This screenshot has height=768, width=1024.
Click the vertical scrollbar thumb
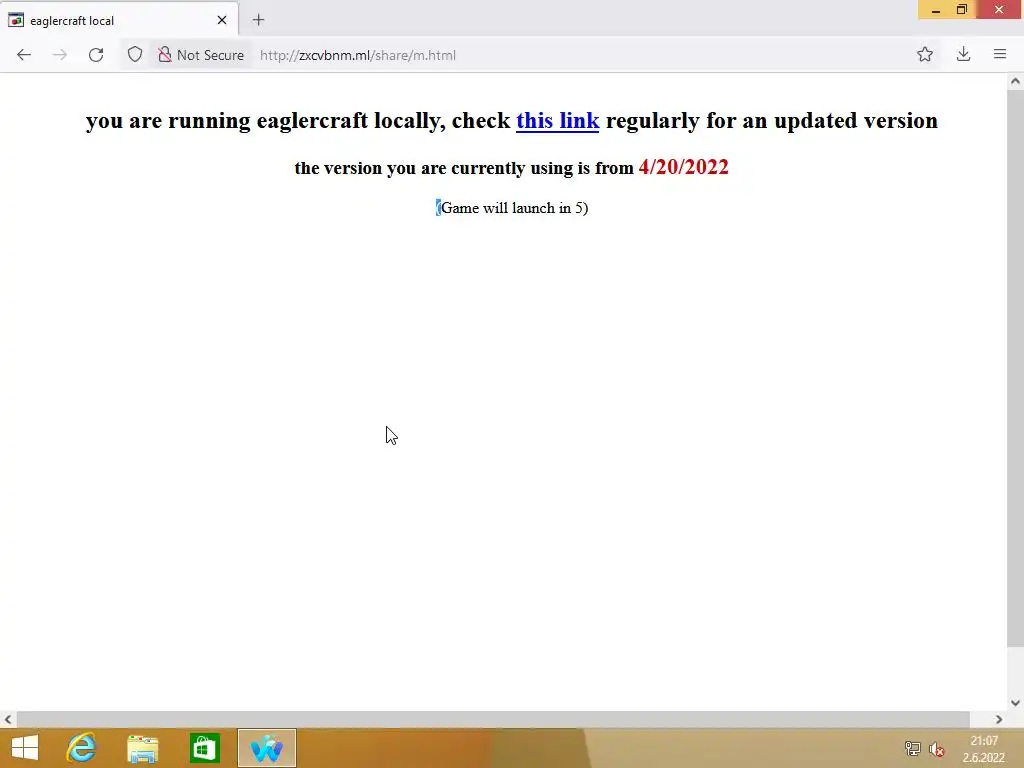pyautogui.click(x=1015, y=369)
